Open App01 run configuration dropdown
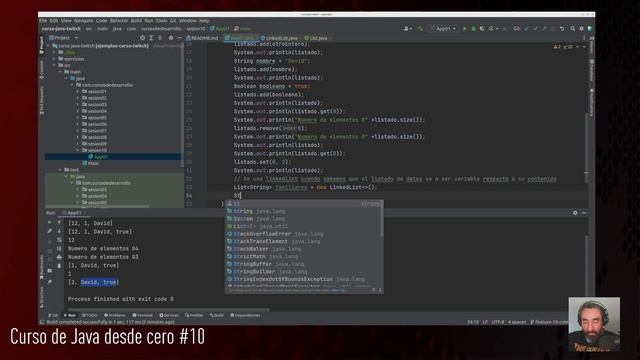Viewport: 640px width, 360px height. pyautogui.click(x=444, y=29)
